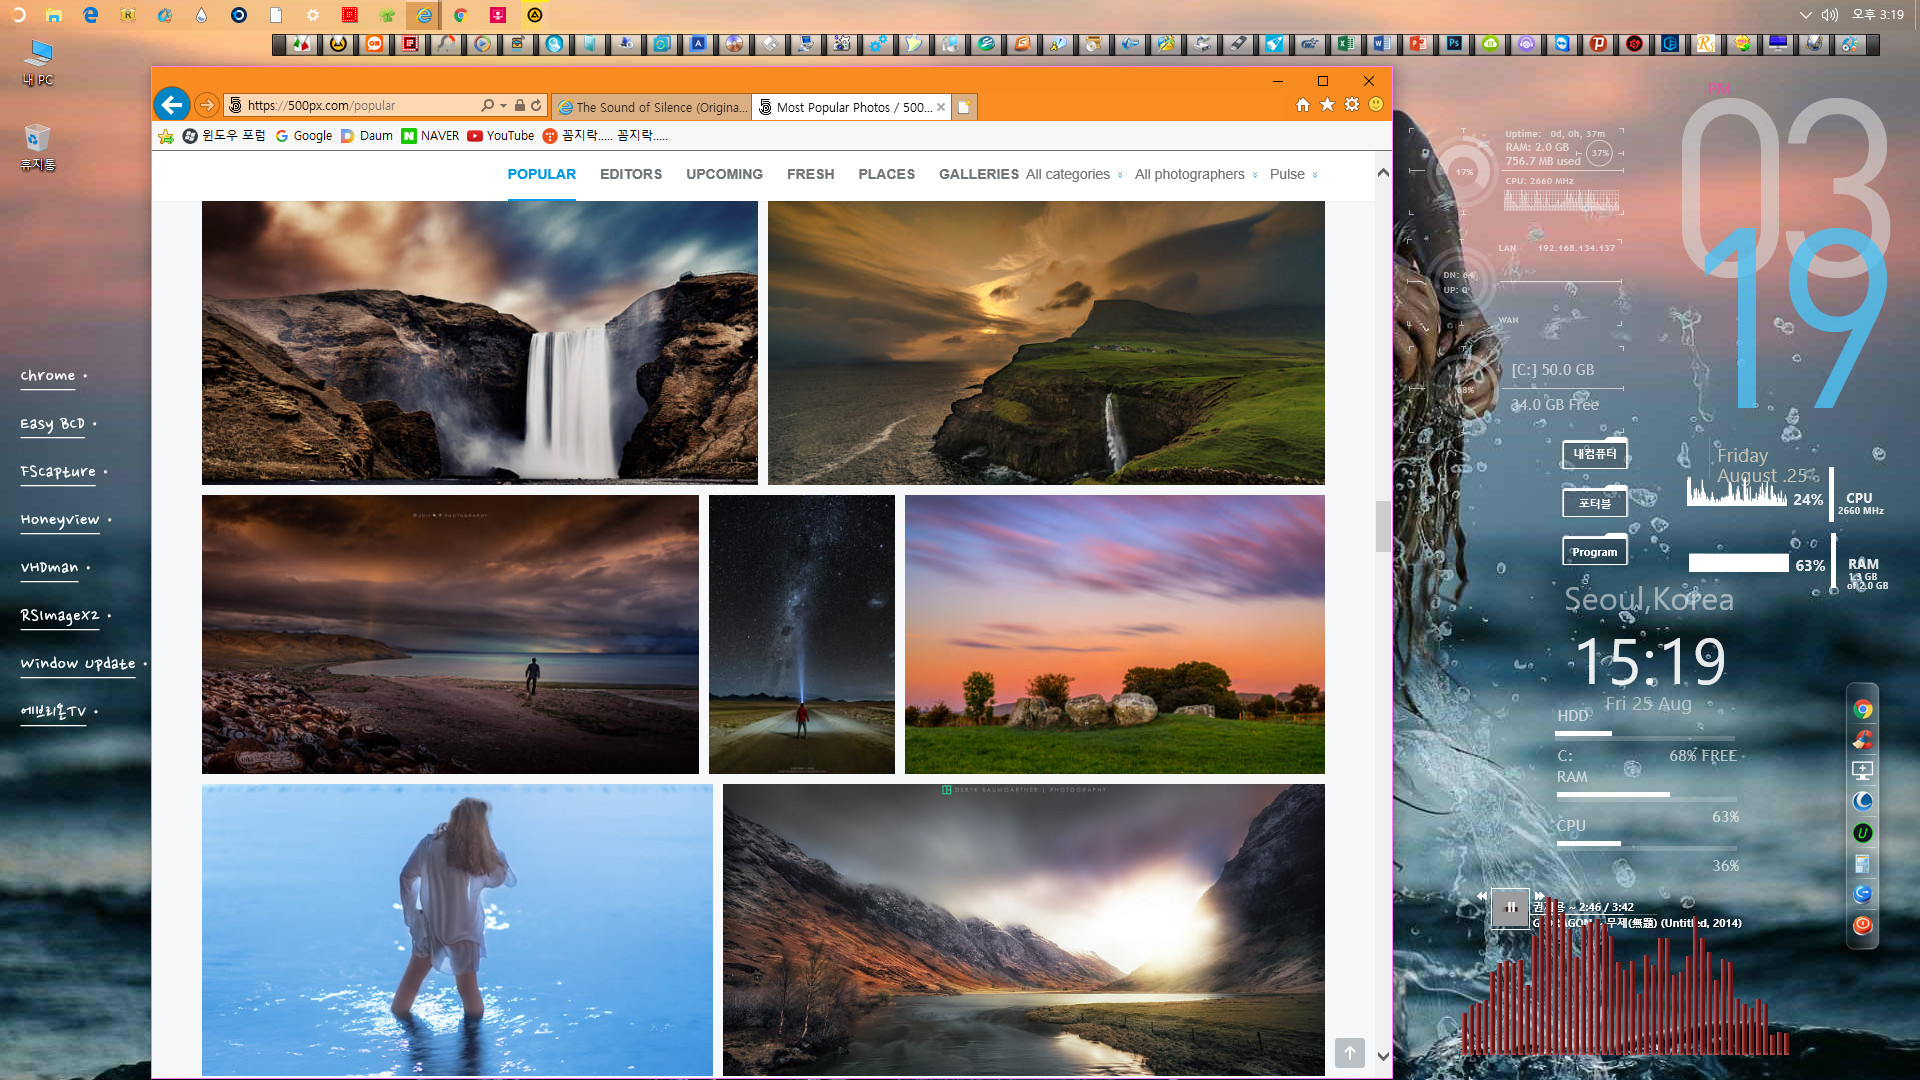Click the back-to-top arrow button
This screenshot has height=1080, width=1920.
pyautogui.click(x=1349, y=1052)
